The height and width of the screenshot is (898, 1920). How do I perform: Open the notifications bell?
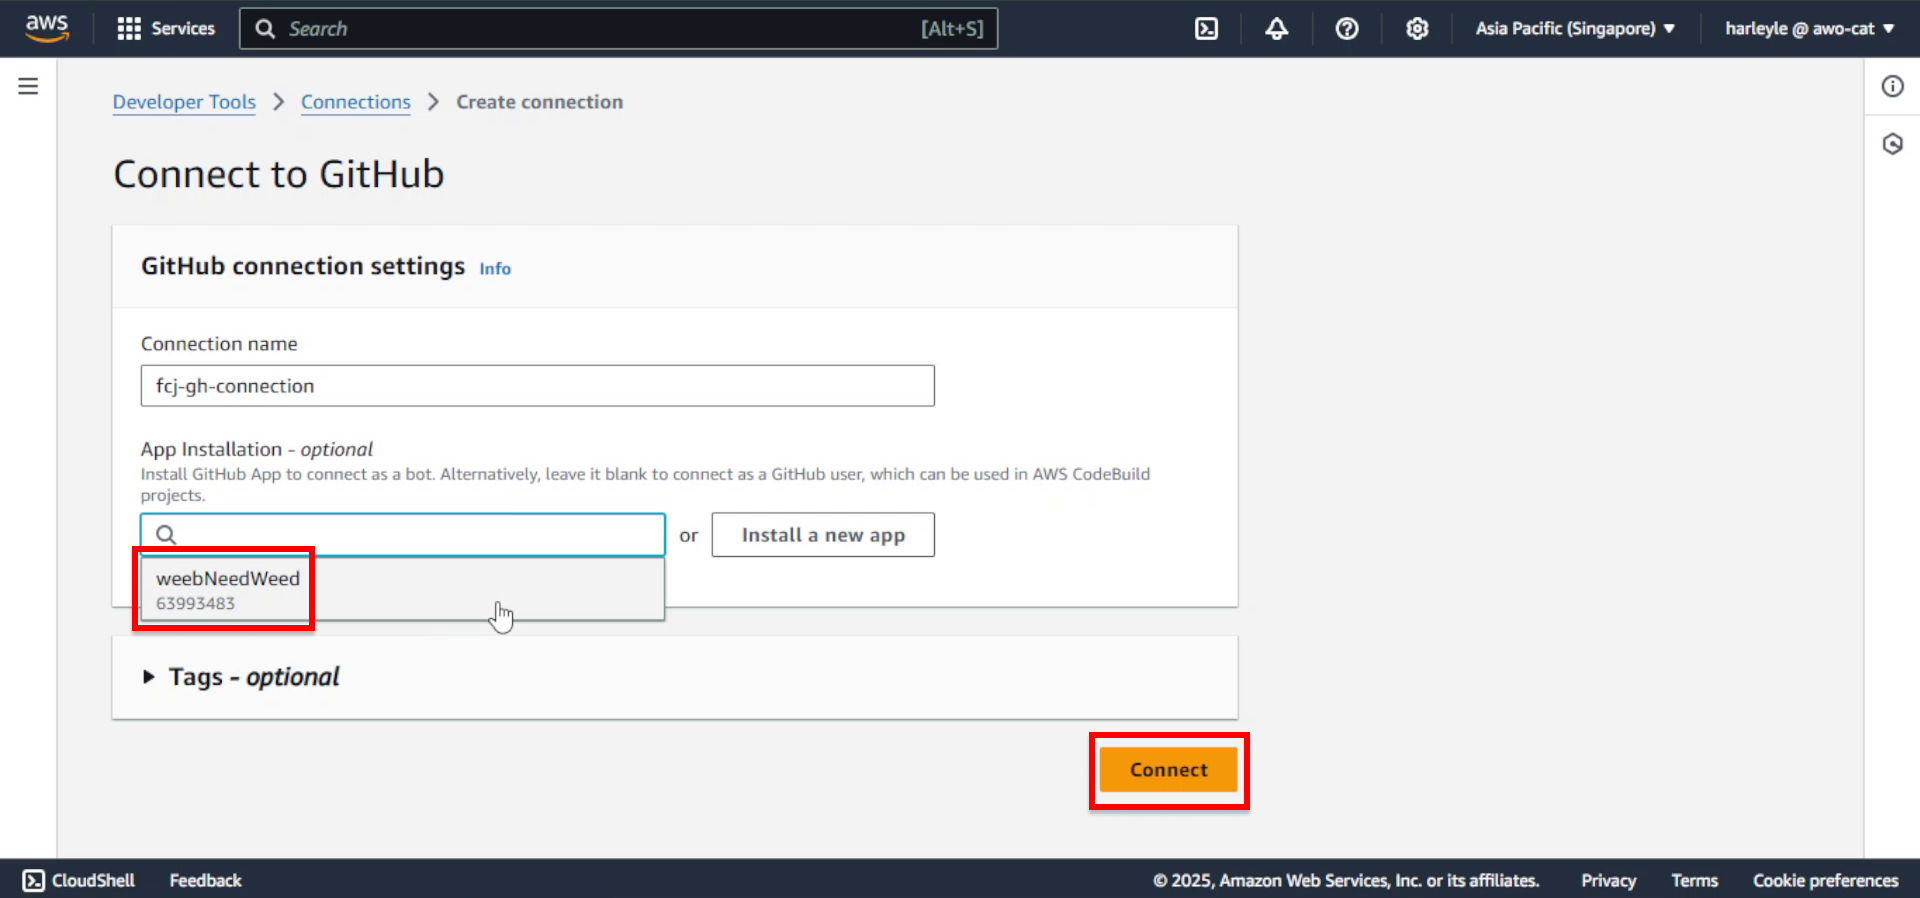coord(1276,29)
